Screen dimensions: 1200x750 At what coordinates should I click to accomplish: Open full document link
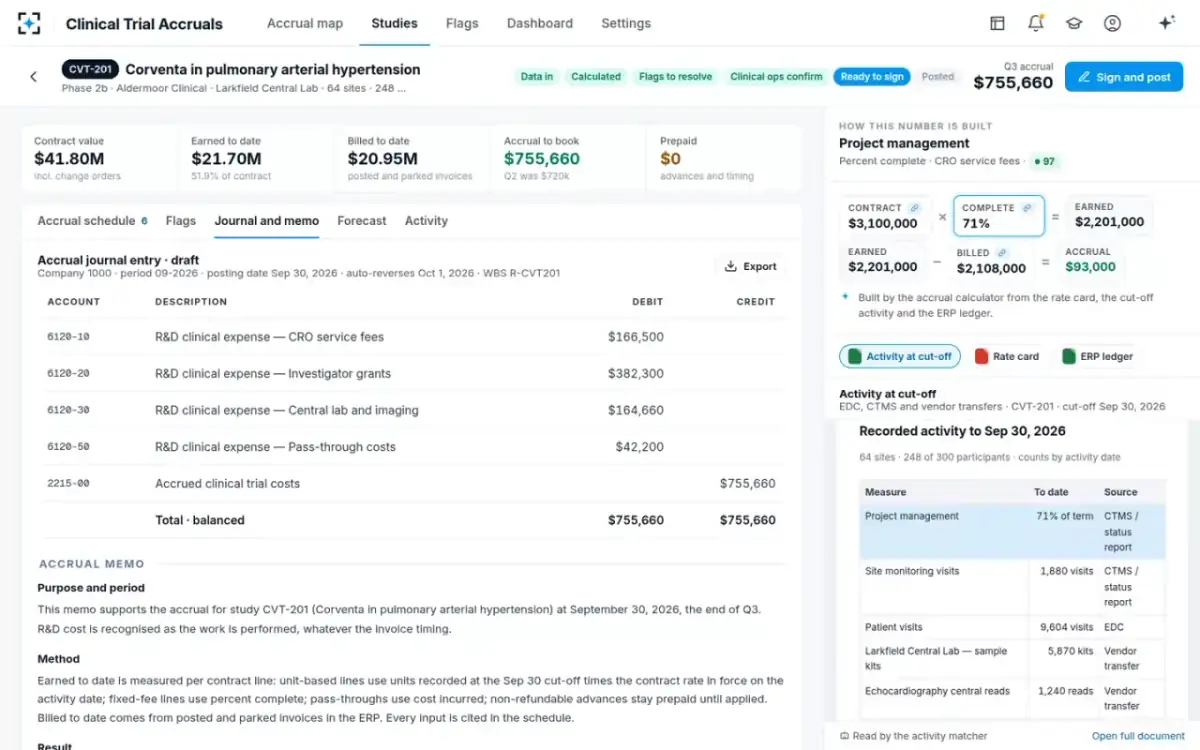[1138, 736]
